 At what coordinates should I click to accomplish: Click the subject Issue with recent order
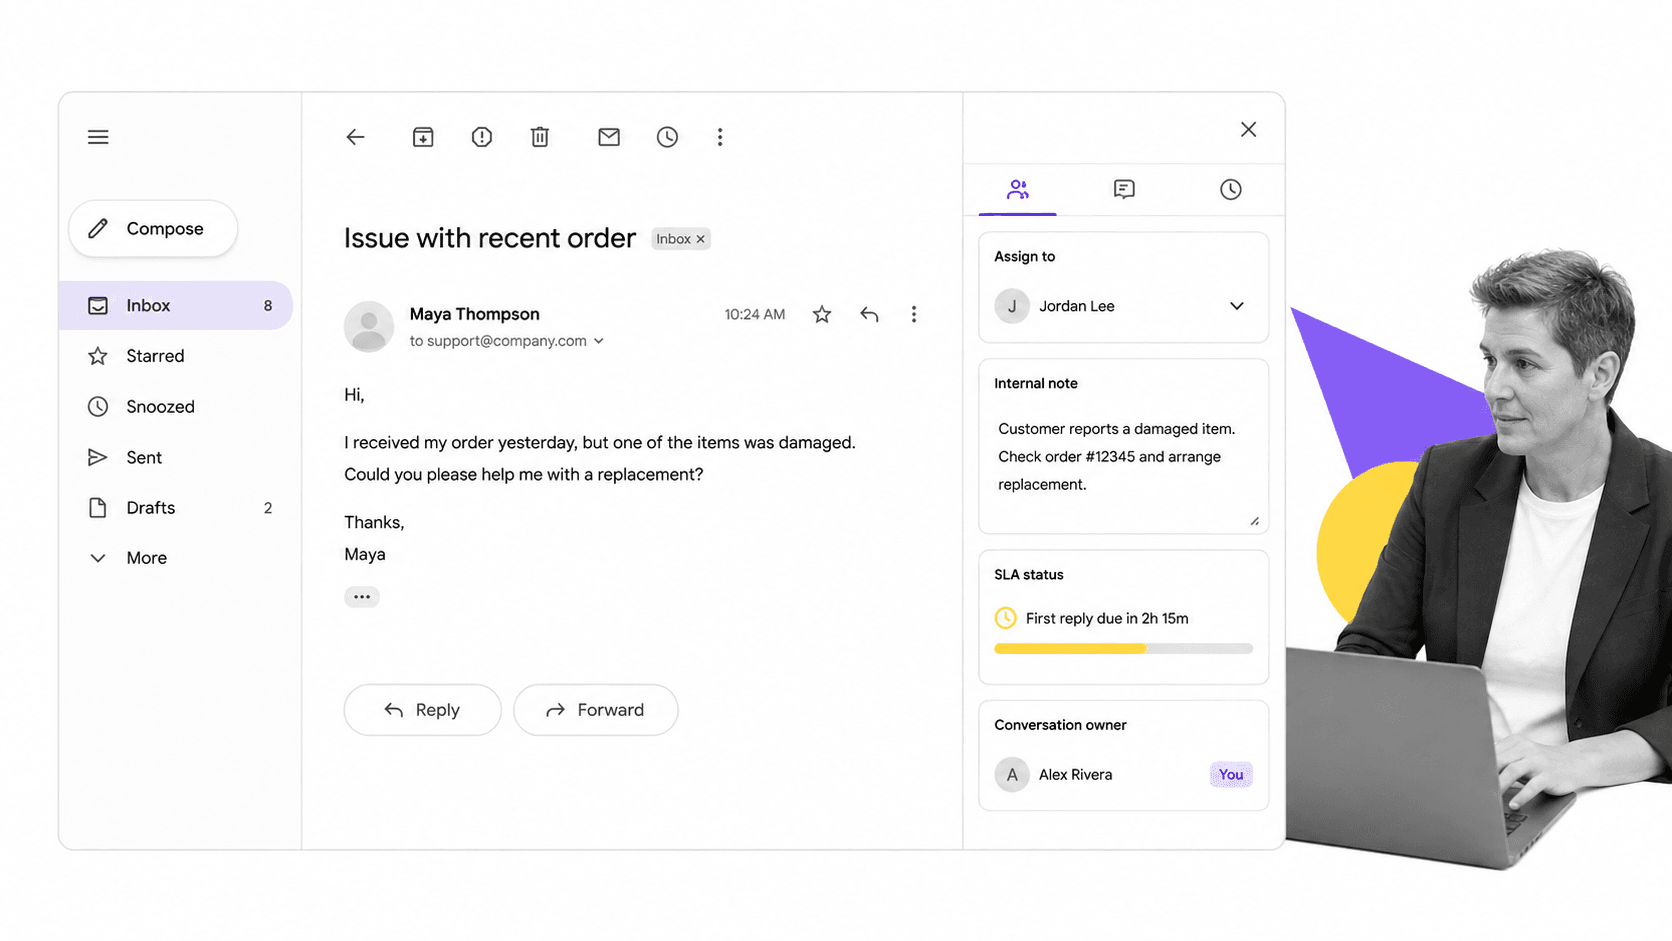[x=490, y=238]
